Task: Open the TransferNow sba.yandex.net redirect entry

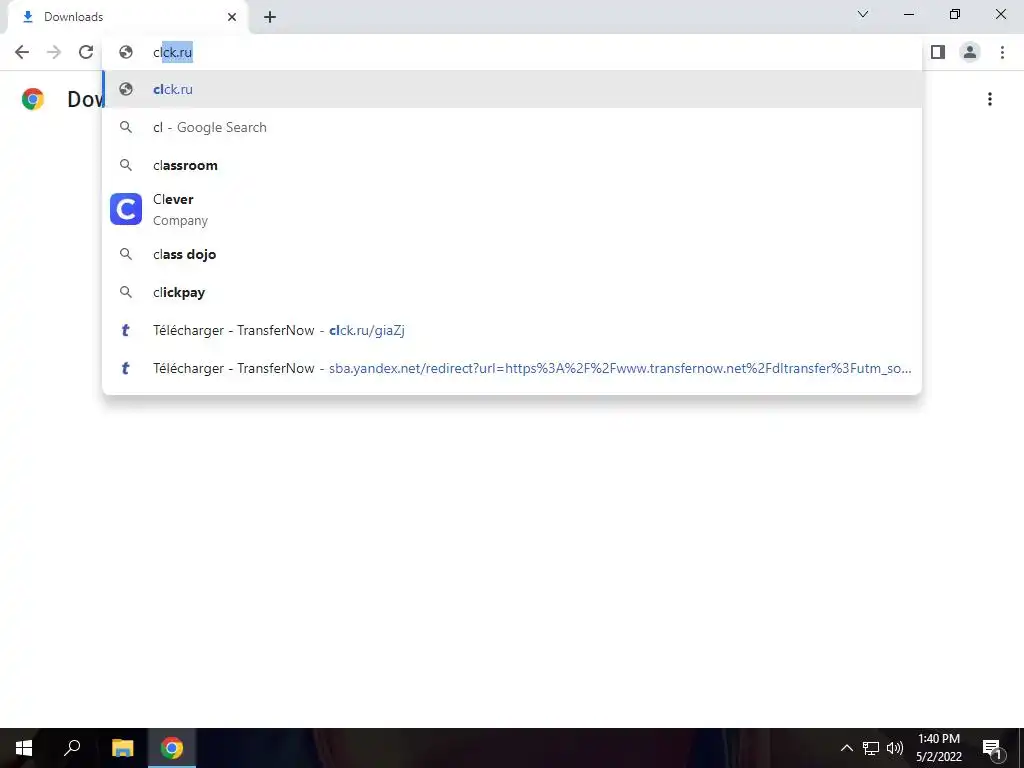Action: (x=512, y=368)
